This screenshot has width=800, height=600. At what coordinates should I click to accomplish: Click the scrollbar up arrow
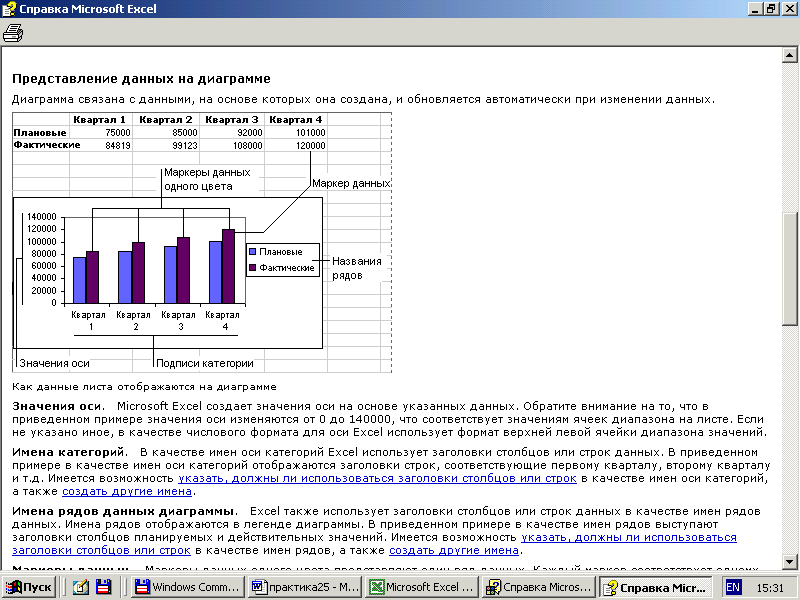click(x=789, y=55)
